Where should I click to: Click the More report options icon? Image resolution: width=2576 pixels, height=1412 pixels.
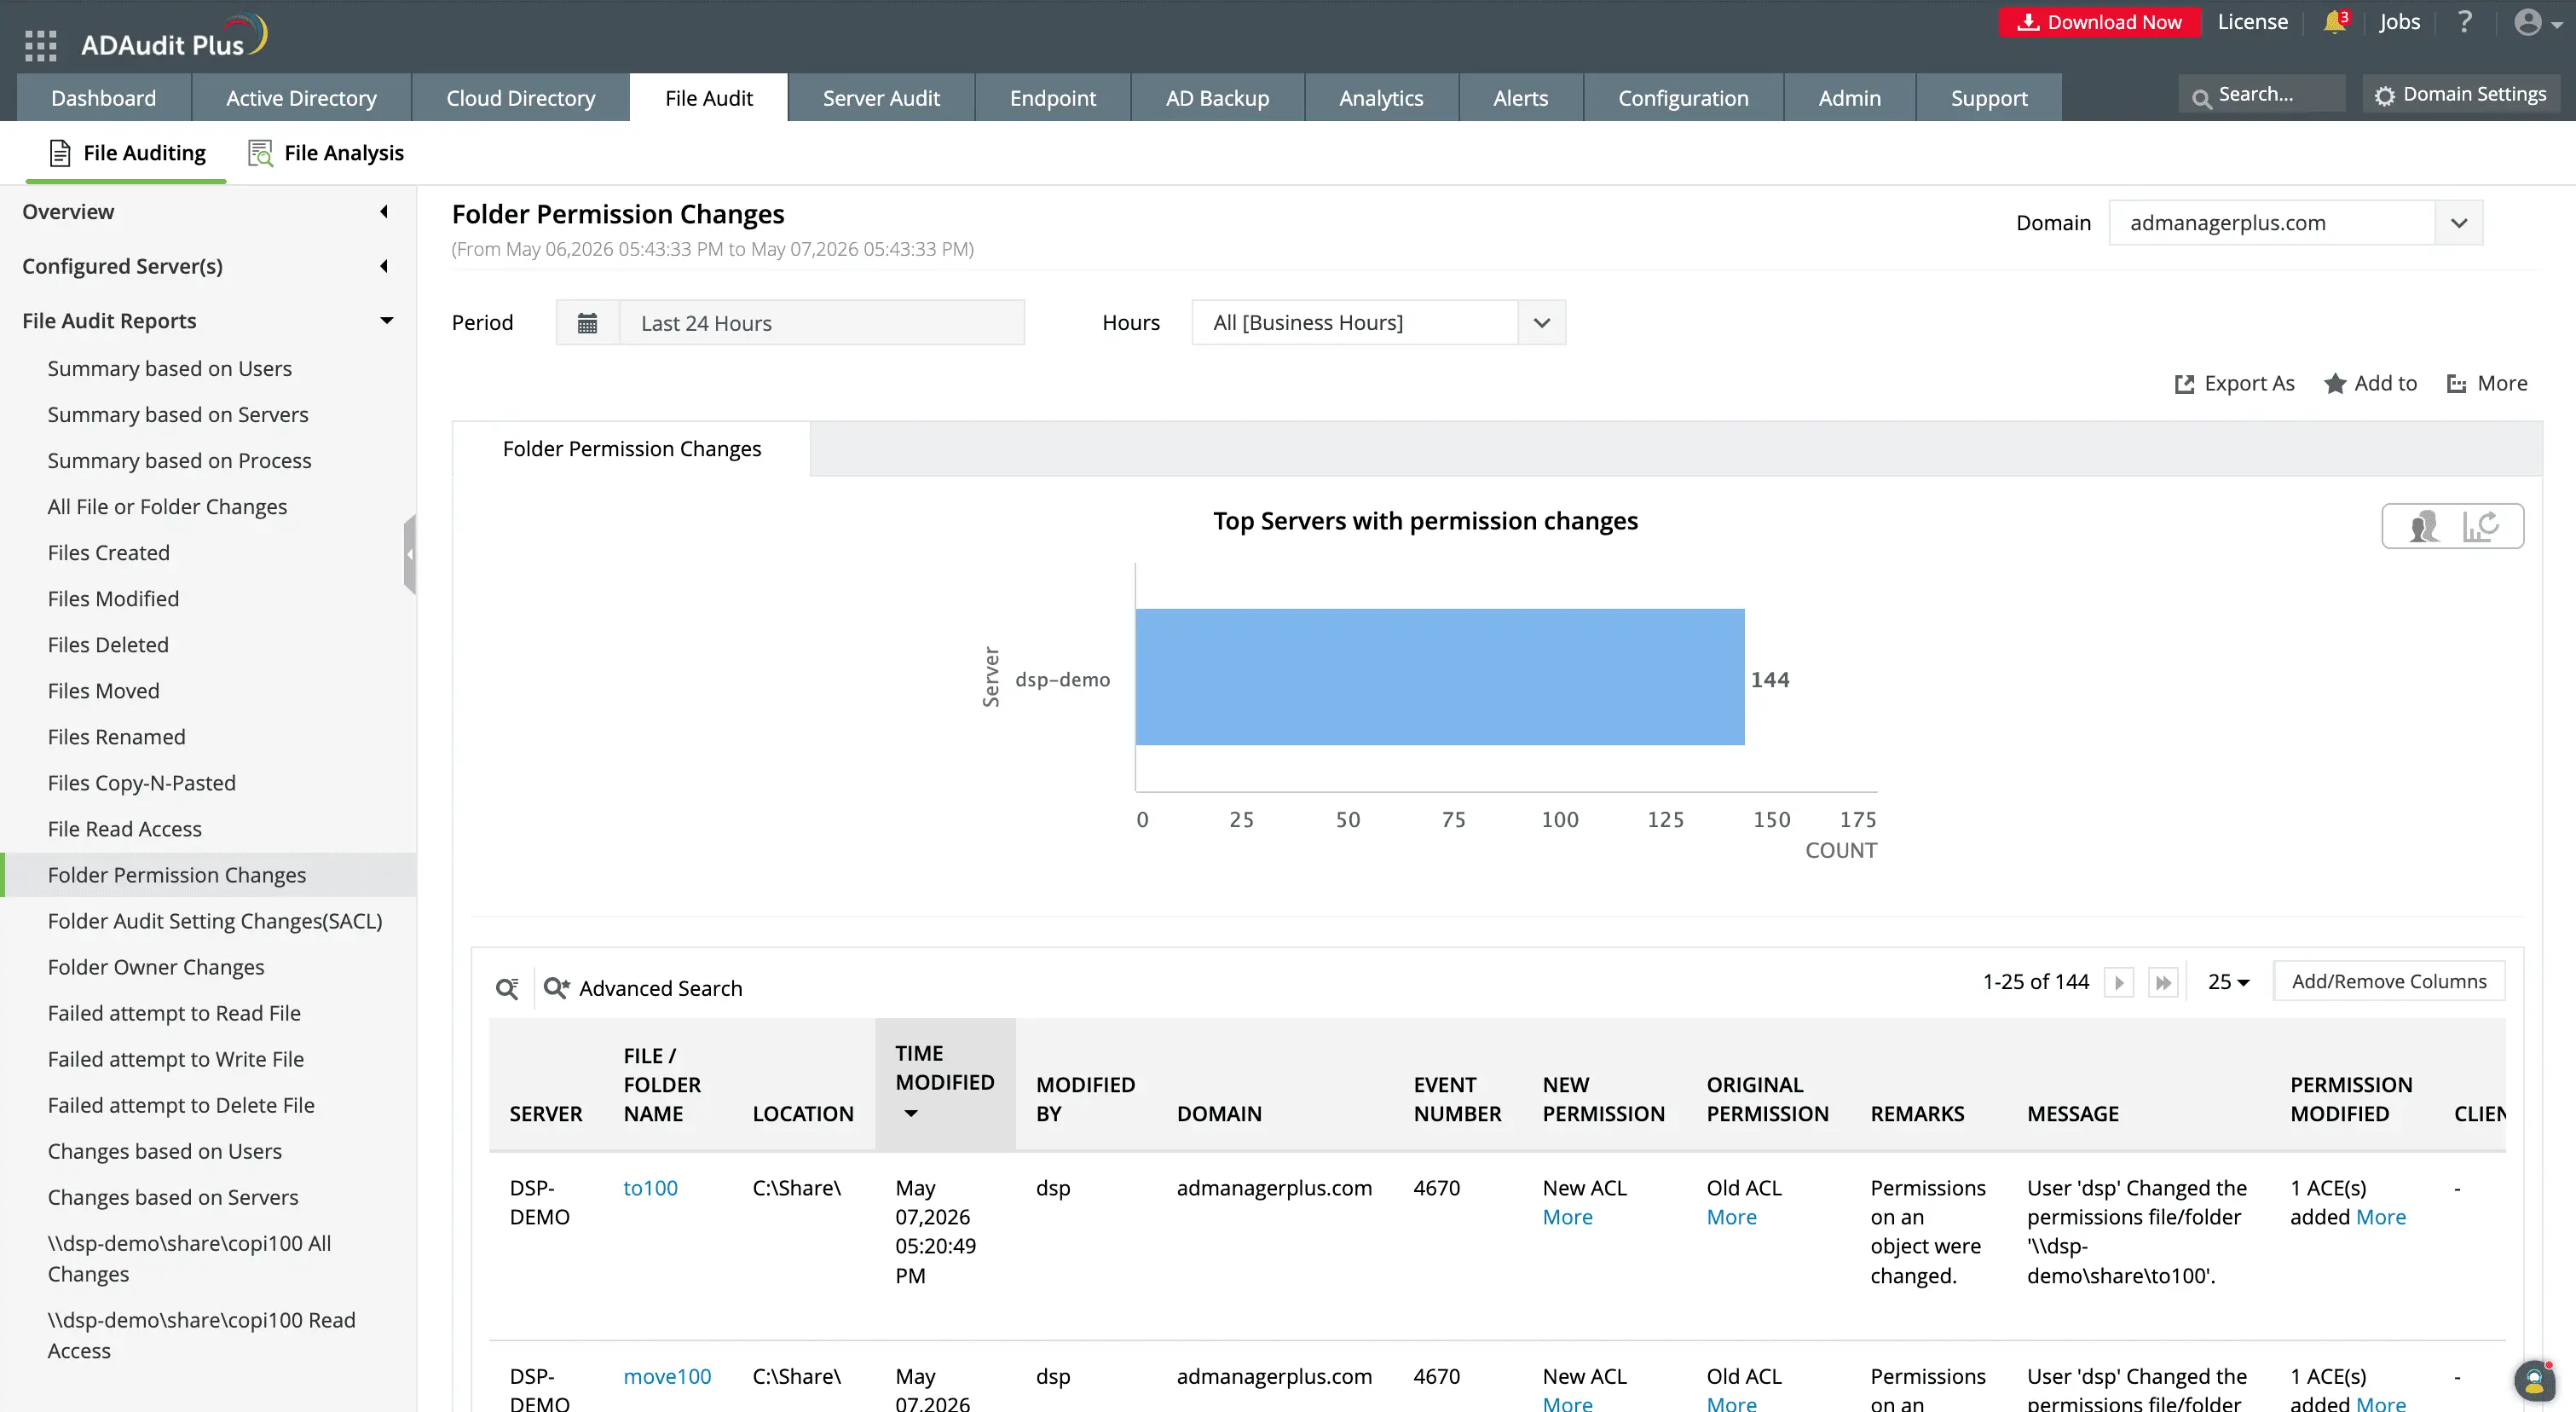[2456, 384]
